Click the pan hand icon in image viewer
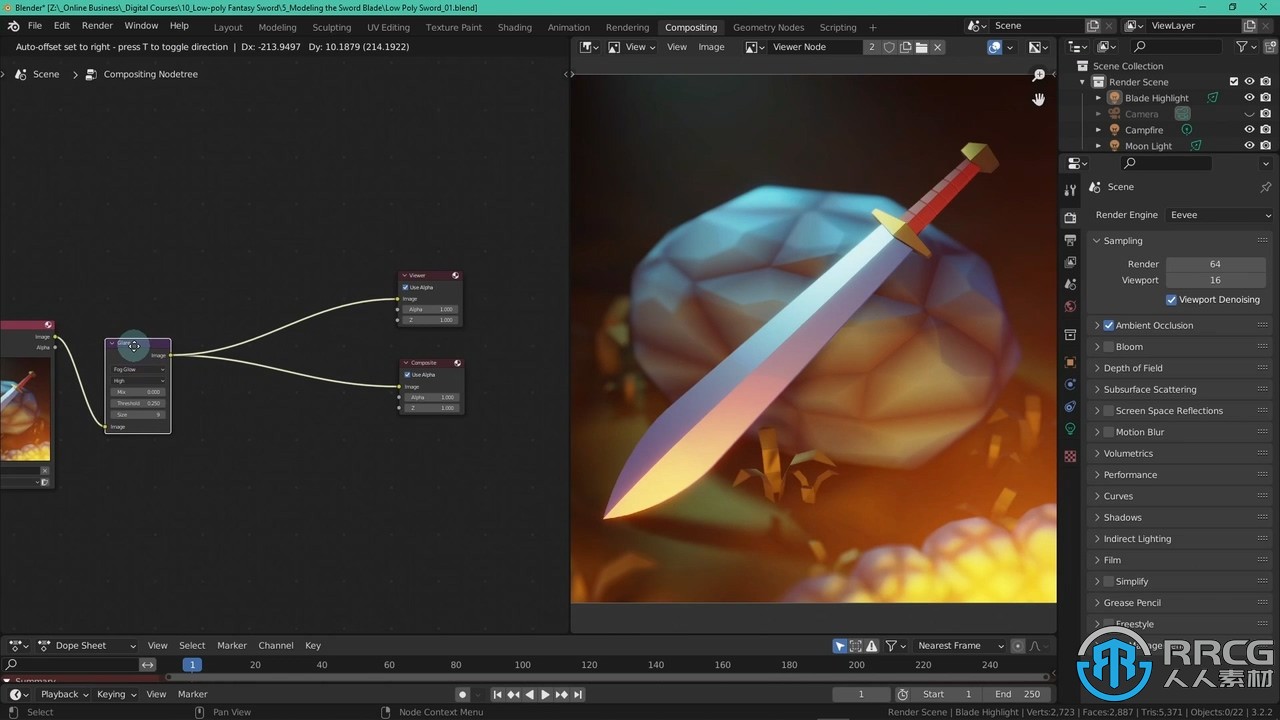The width and height of the screenshot is (1280, 720). 1039,99
